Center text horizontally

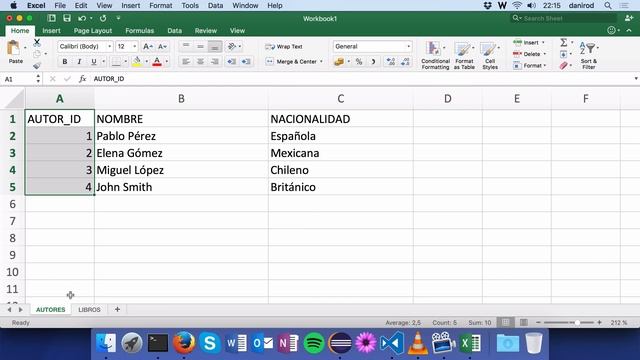coord(200,62)
